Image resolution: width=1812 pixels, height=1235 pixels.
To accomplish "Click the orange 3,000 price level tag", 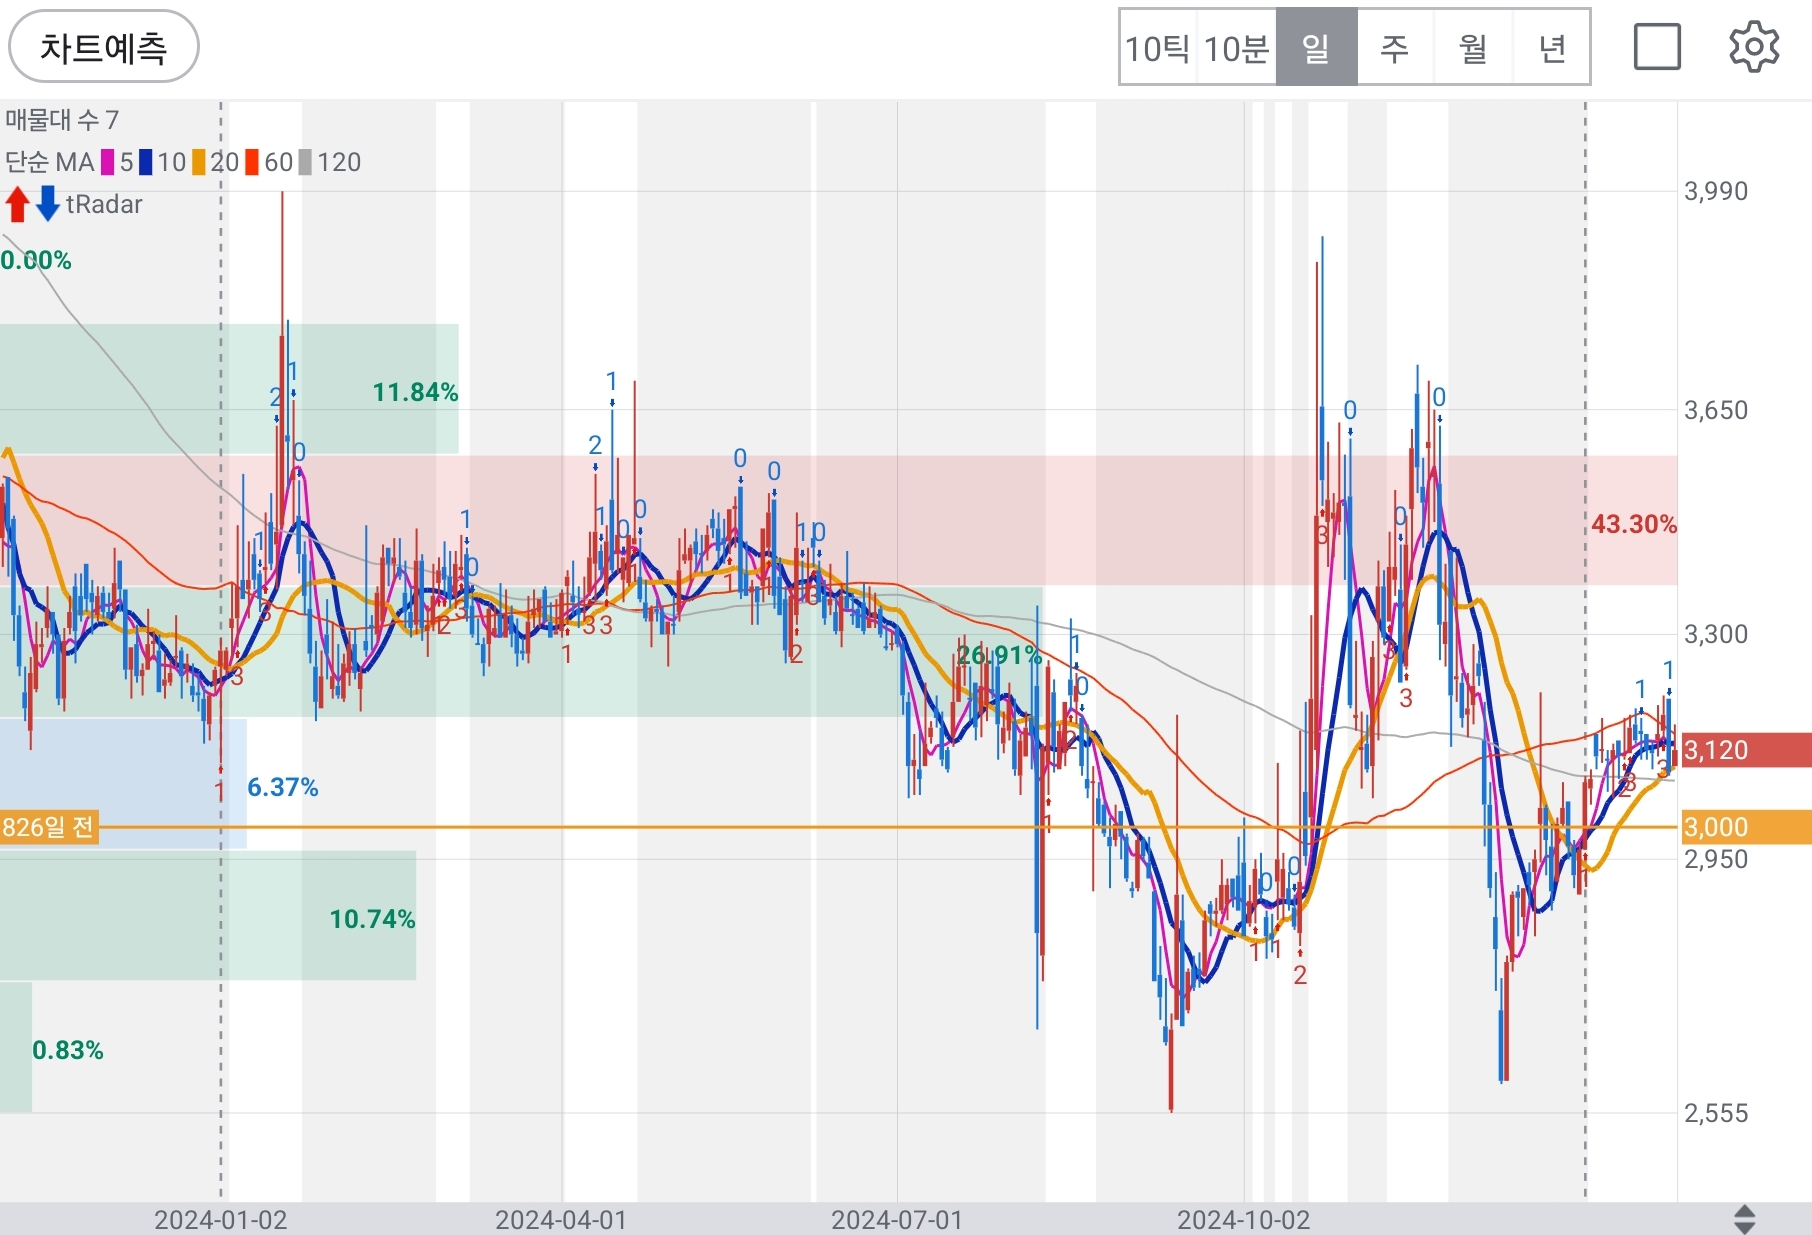I will point(1746,827).
